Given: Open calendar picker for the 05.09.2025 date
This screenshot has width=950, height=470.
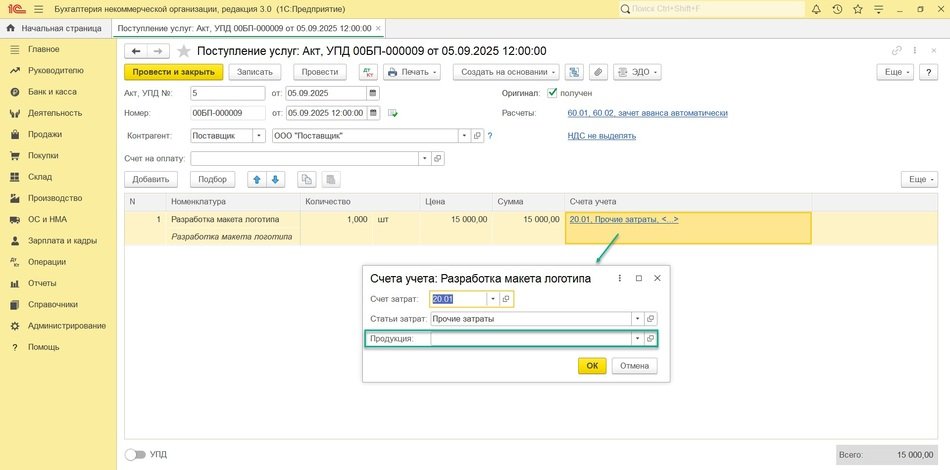Looking at the screenshot, I should 373,93.
